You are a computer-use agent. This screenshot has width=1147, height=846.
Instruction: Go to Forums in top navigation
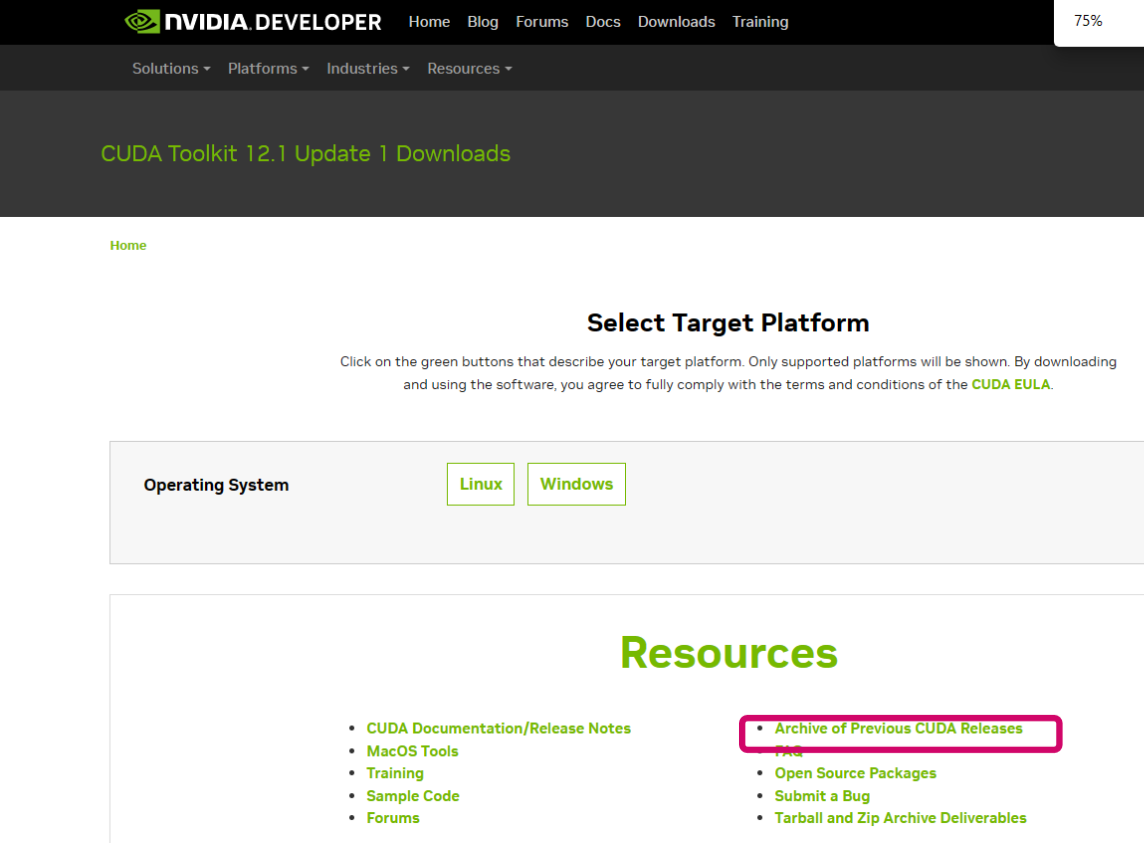(x=542, y=22)
